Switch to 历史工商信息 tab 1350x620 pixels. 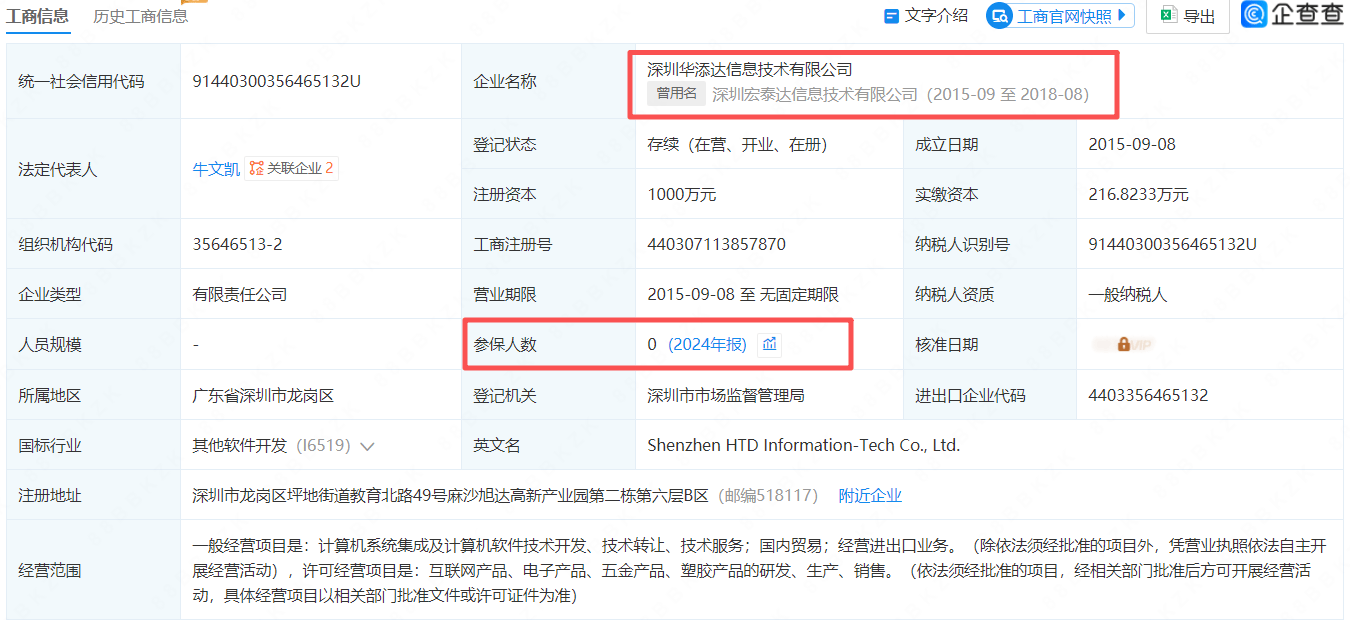[141, 16]
